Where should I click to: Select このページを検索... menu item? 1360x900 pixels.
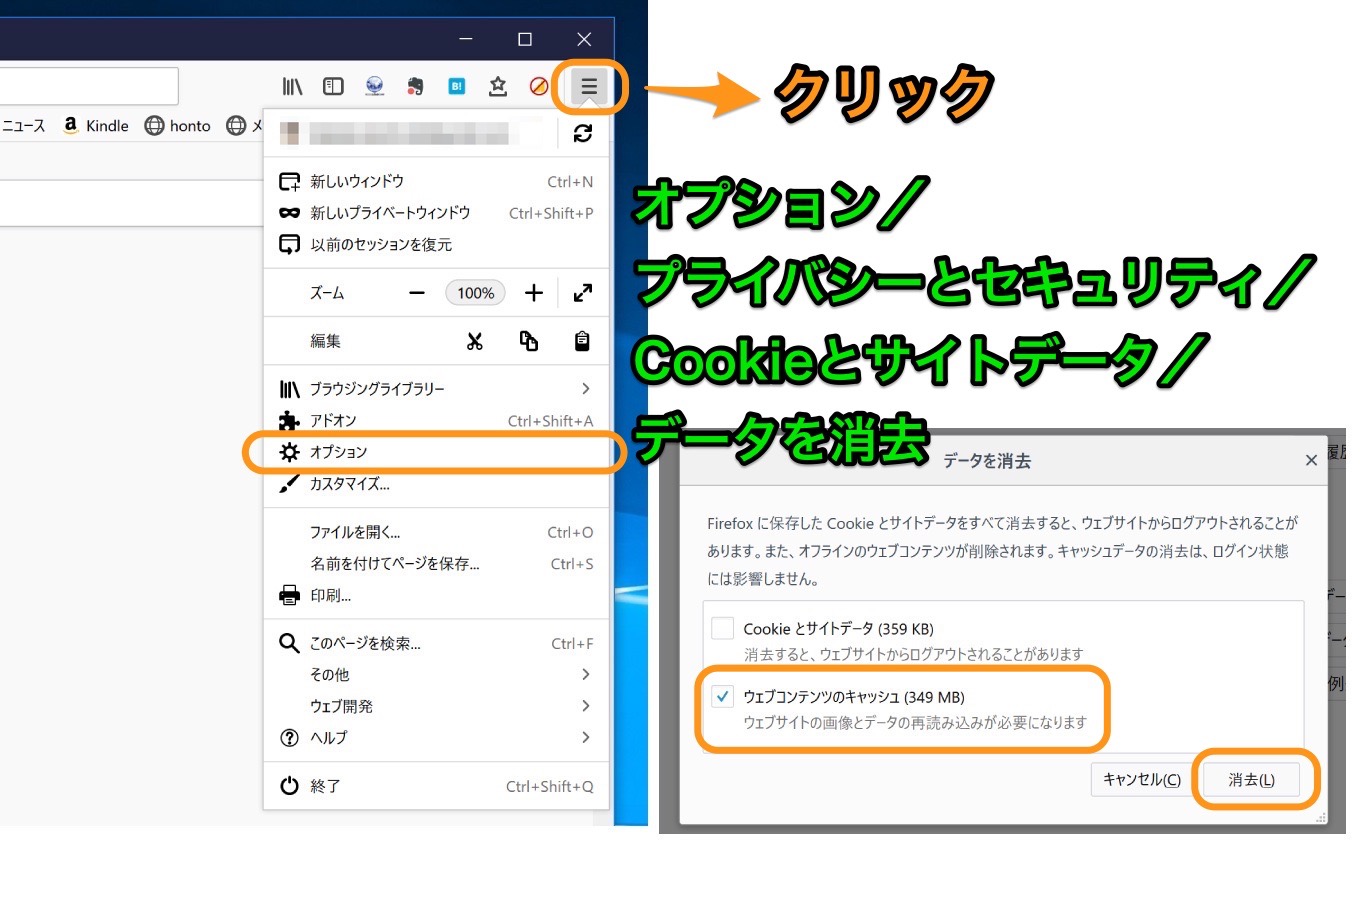(x=436, y=643)
